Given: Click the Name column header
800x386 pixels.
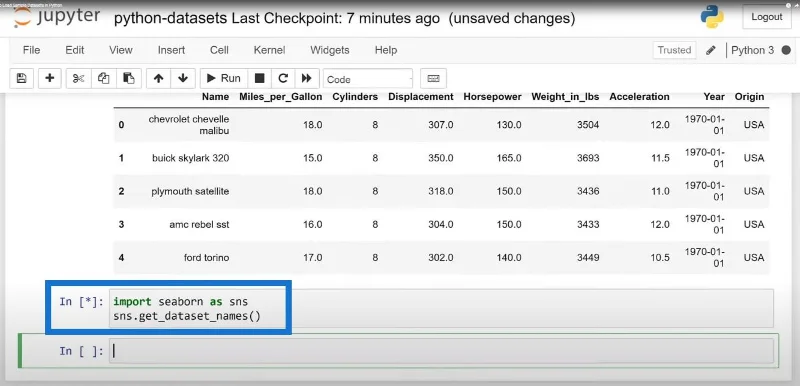Looking at the screenshot, I should click(x=215, y=96).
